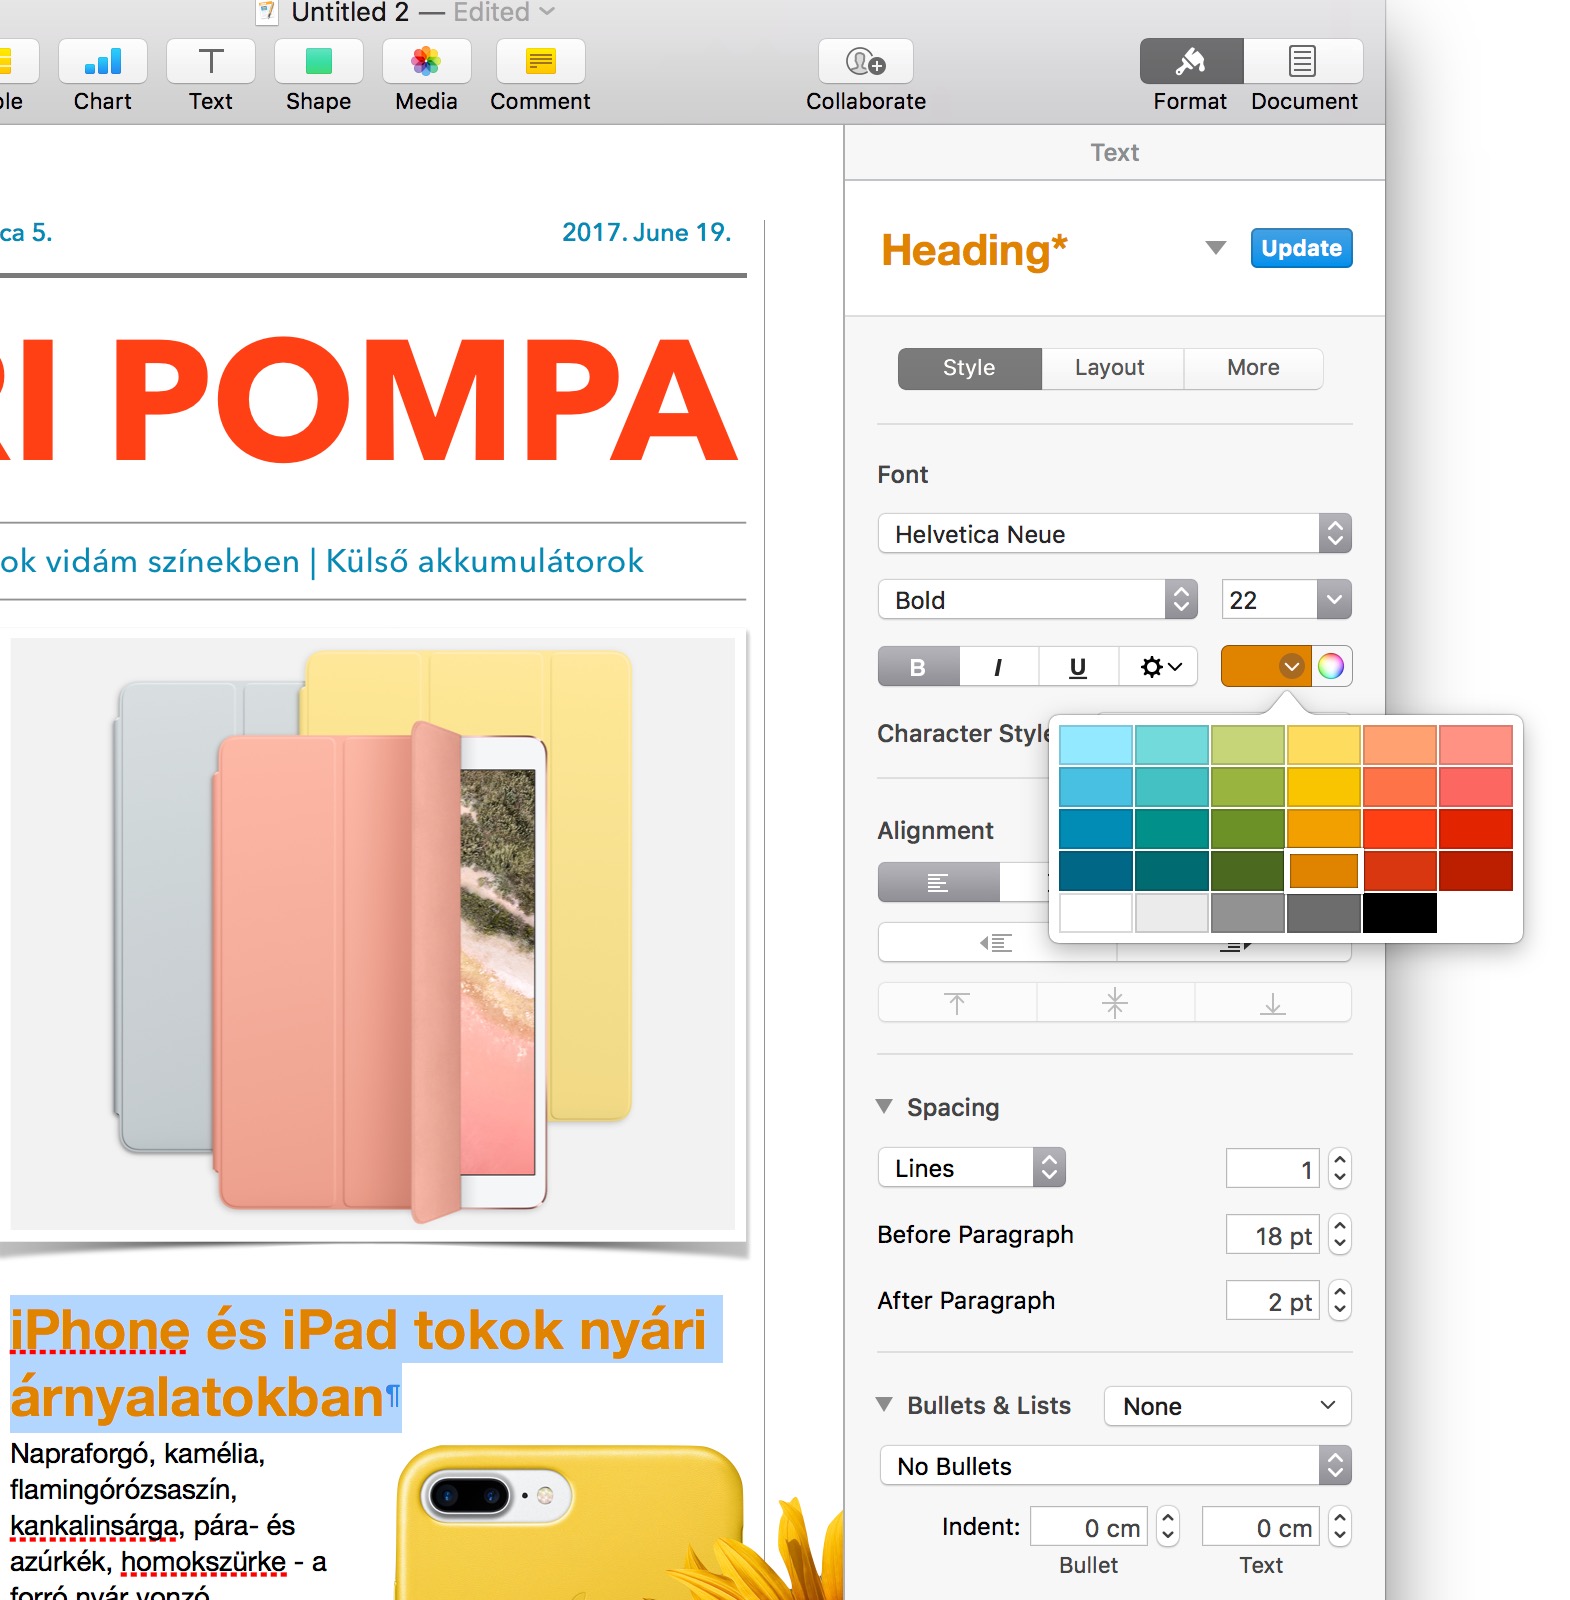Open font size 22 dropdown

[x=1335, y=600]
